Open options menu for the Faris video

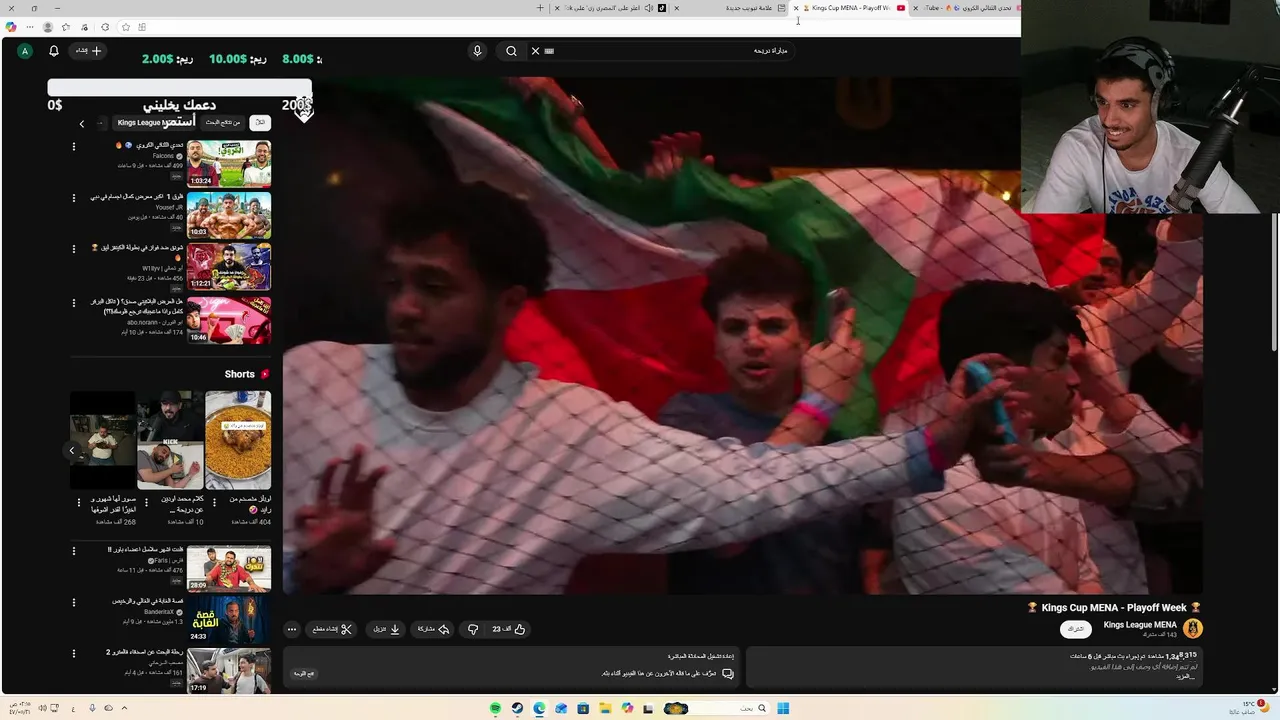73,551
